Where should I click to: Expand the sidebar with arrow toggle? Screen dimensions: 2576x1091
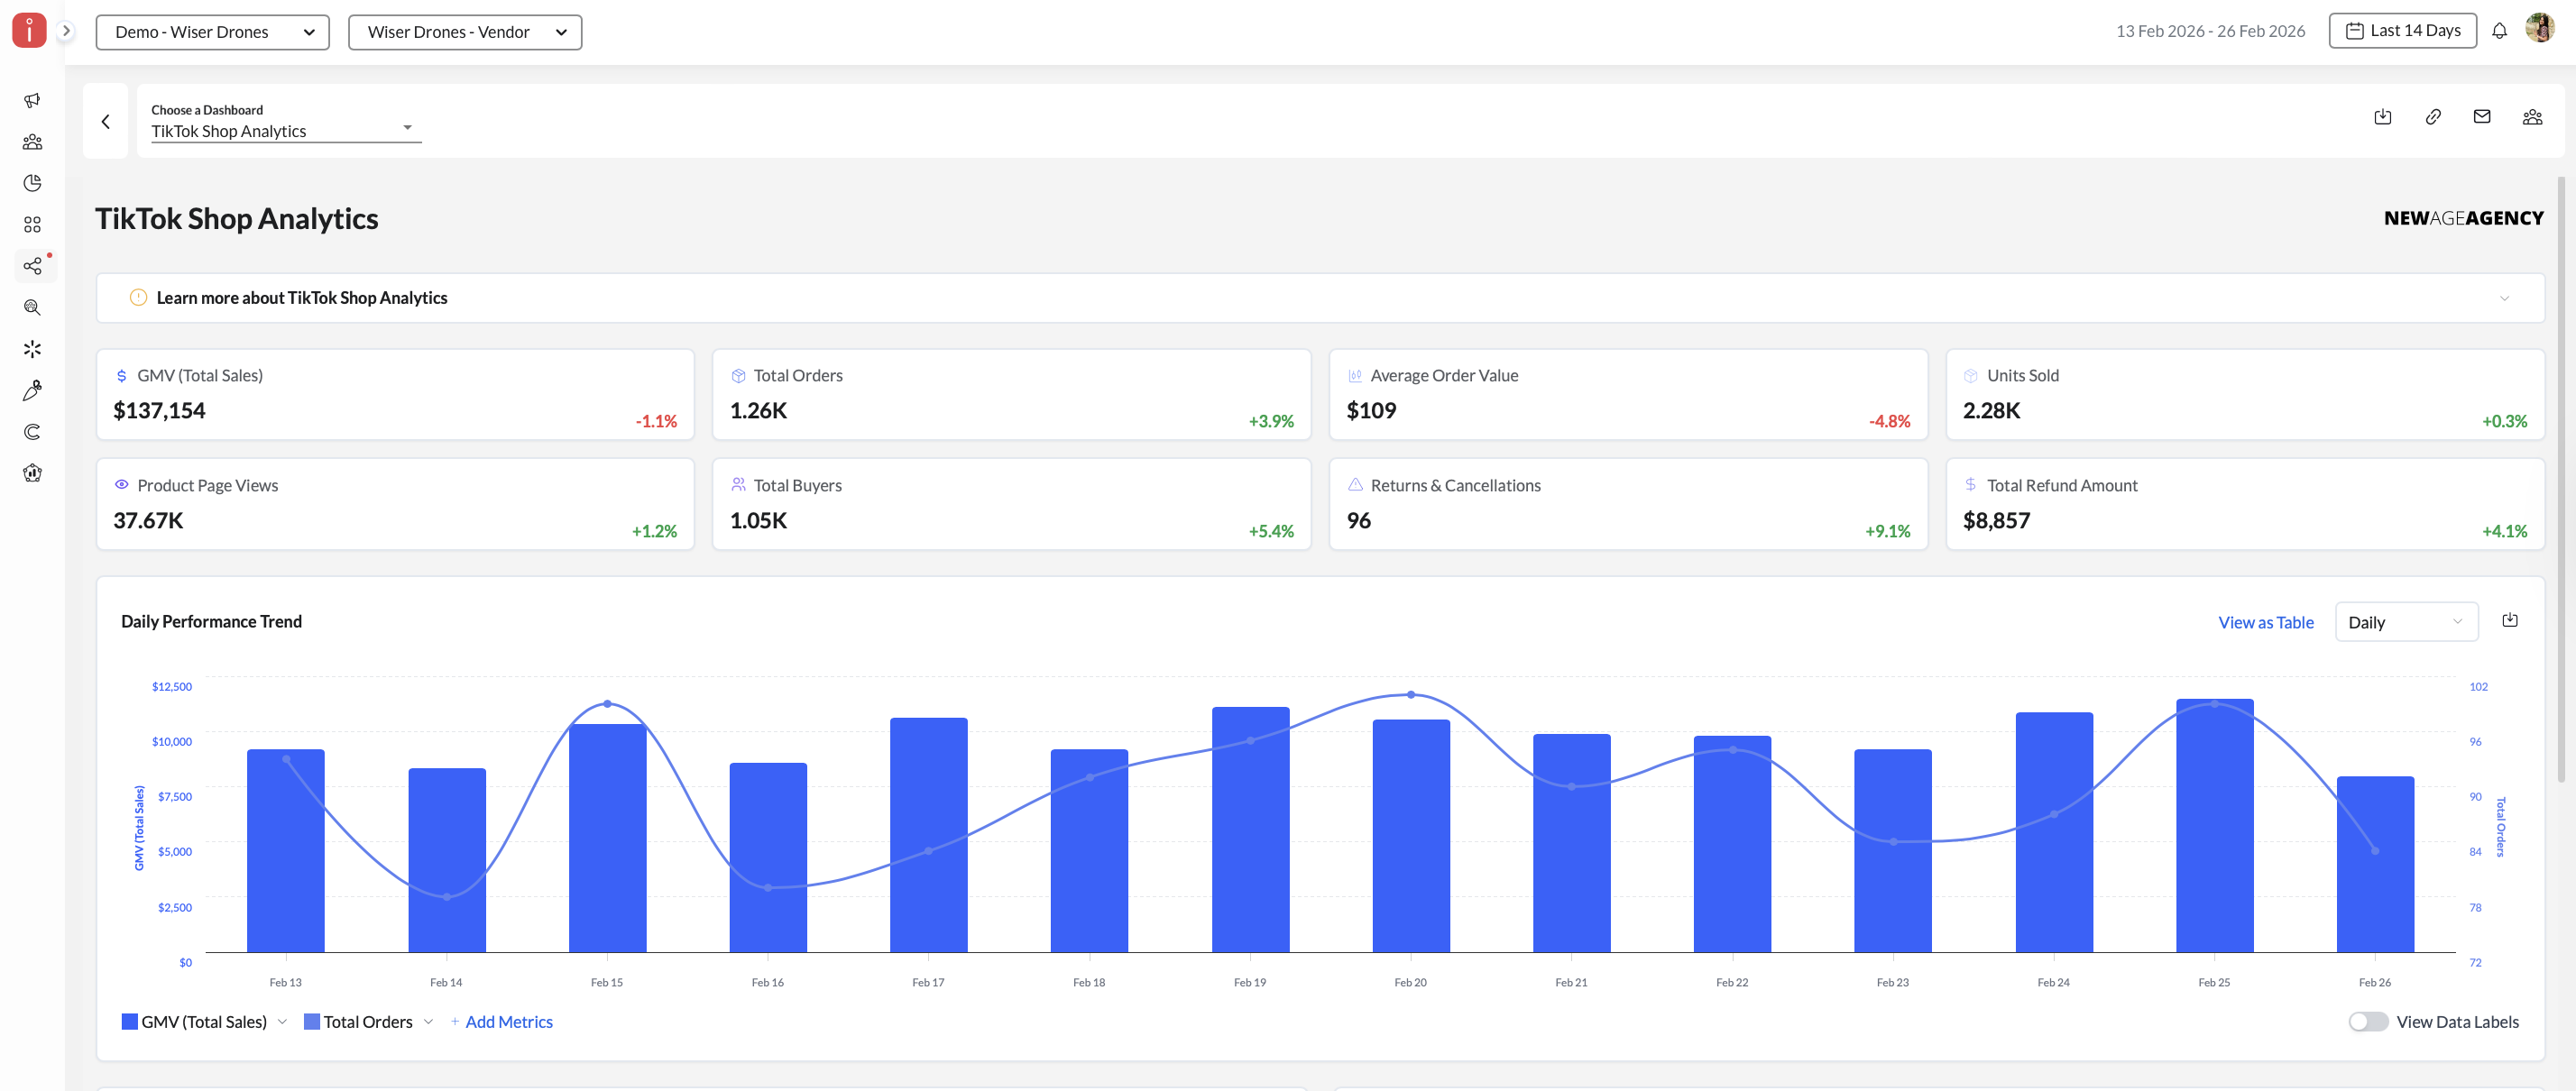tap(66, 31)
